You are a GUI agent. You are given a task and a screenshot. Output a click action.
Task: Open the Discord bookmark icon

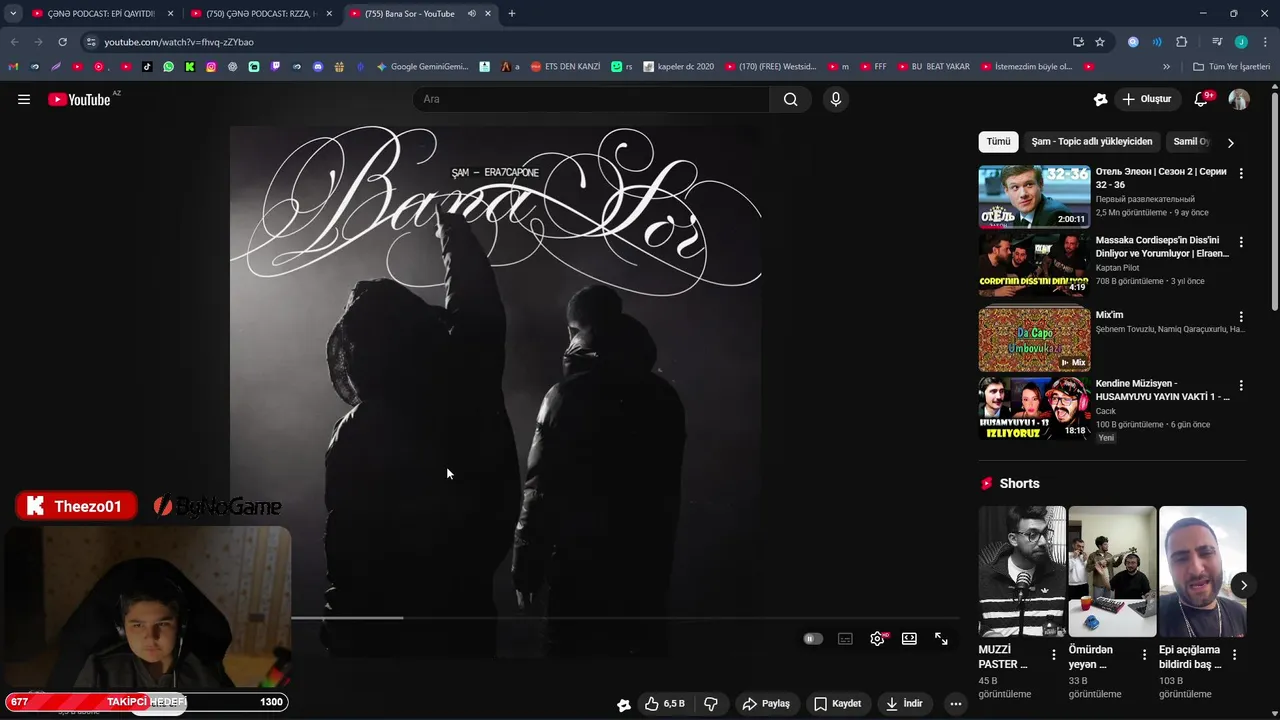318,67
